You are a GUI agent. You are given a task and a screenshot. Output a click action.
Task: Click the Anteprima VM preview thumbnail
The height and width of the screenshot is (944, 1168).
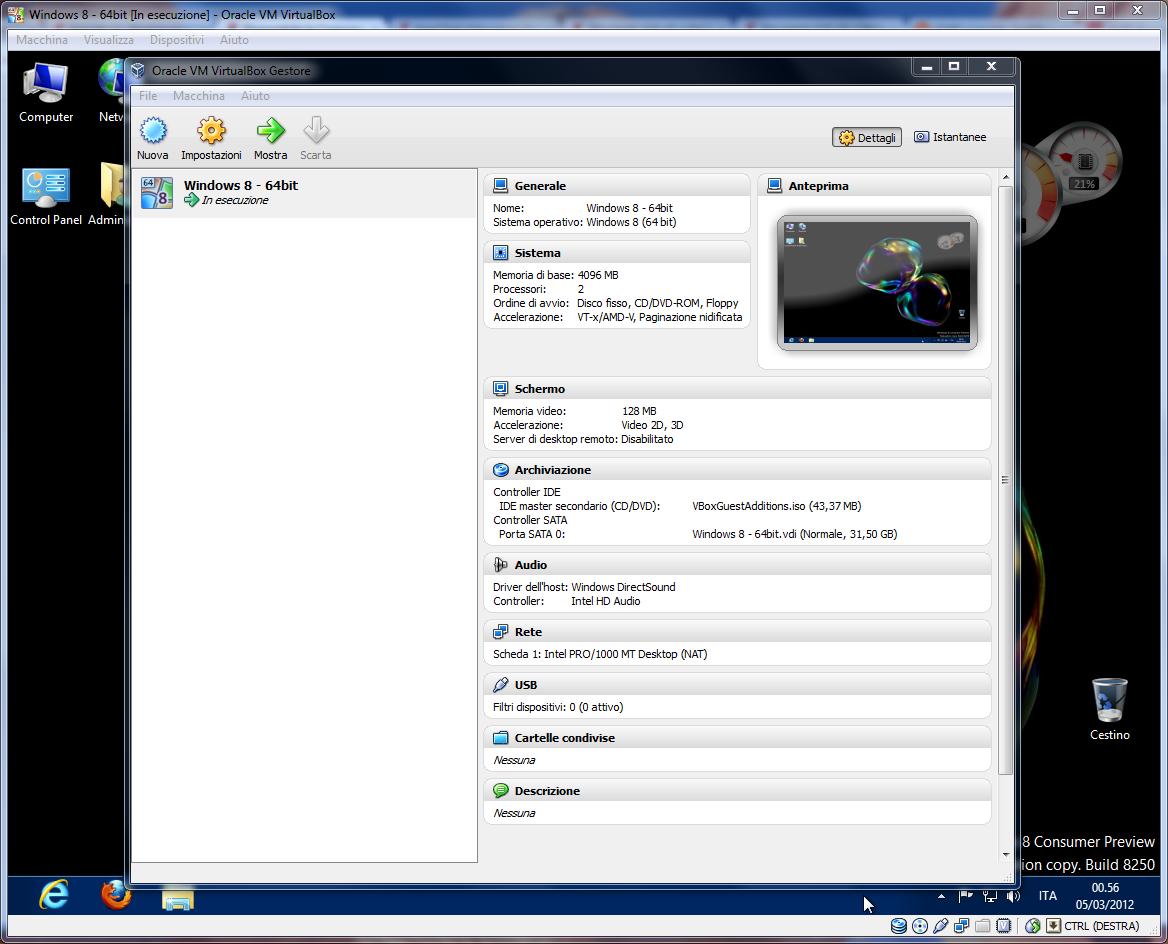tap(877, 283)
